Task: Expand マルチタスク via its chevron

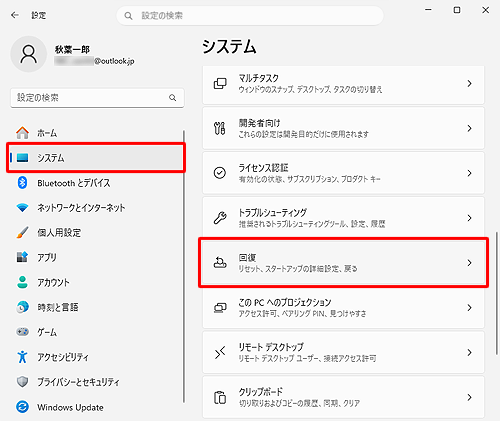Action: (x=469, y=83)
